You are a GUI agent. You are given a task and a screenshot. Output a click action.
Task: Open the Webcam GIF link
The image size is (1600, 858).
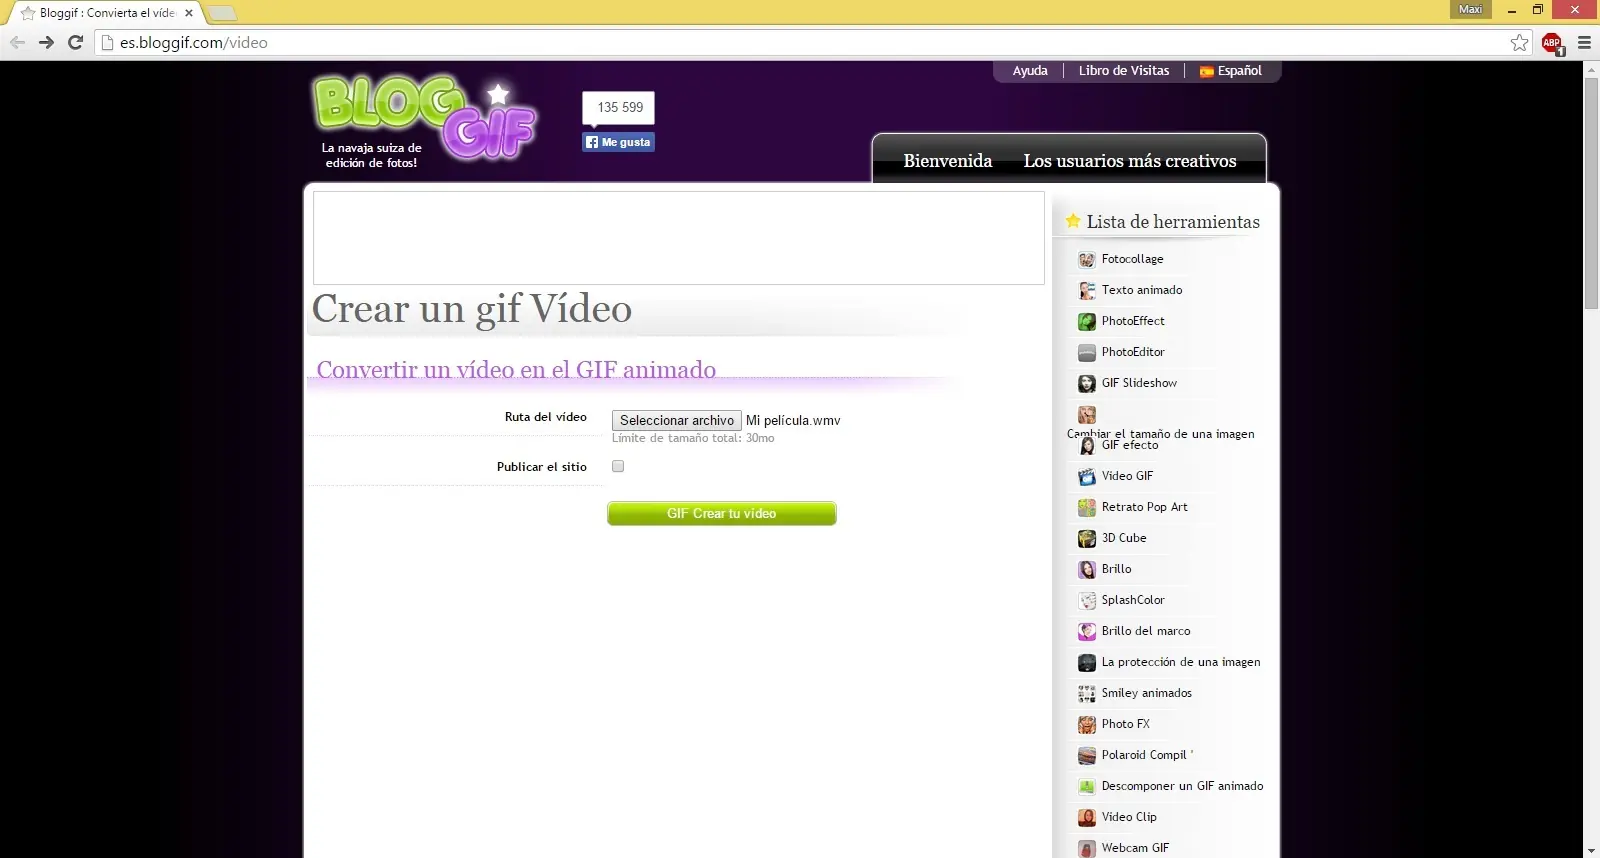tap(1135, 848)
